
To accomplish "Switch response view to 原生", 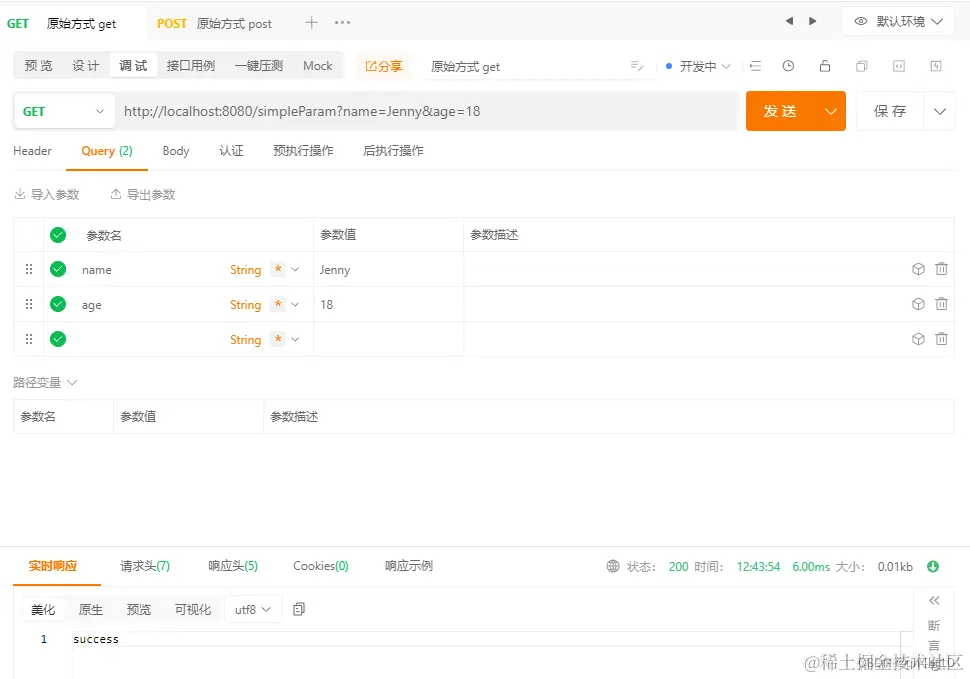I will click(90, 610).
